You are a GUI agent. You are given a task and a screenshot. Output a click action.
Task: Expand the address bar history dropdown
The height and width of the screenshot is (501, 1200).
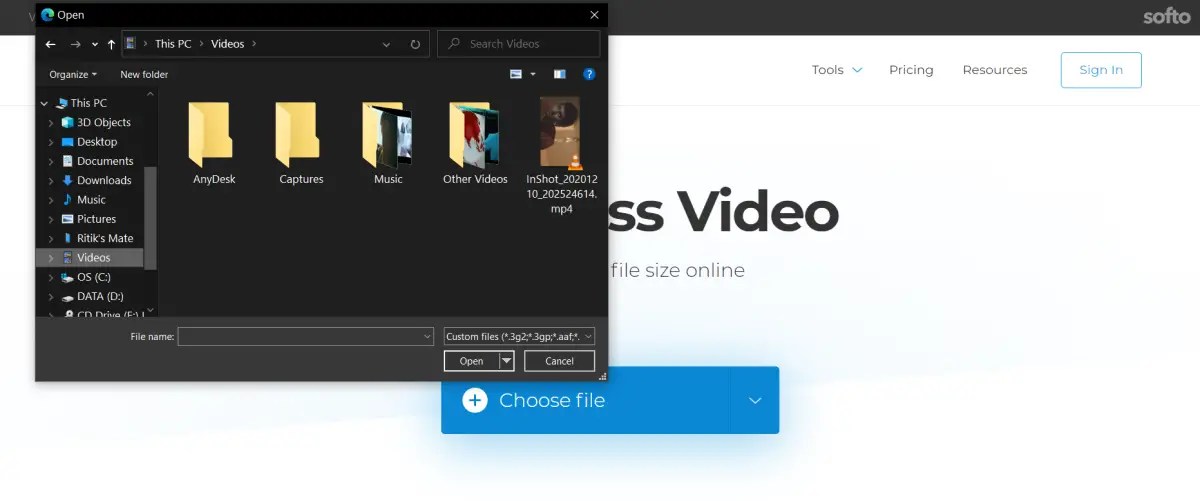(387, 44)
